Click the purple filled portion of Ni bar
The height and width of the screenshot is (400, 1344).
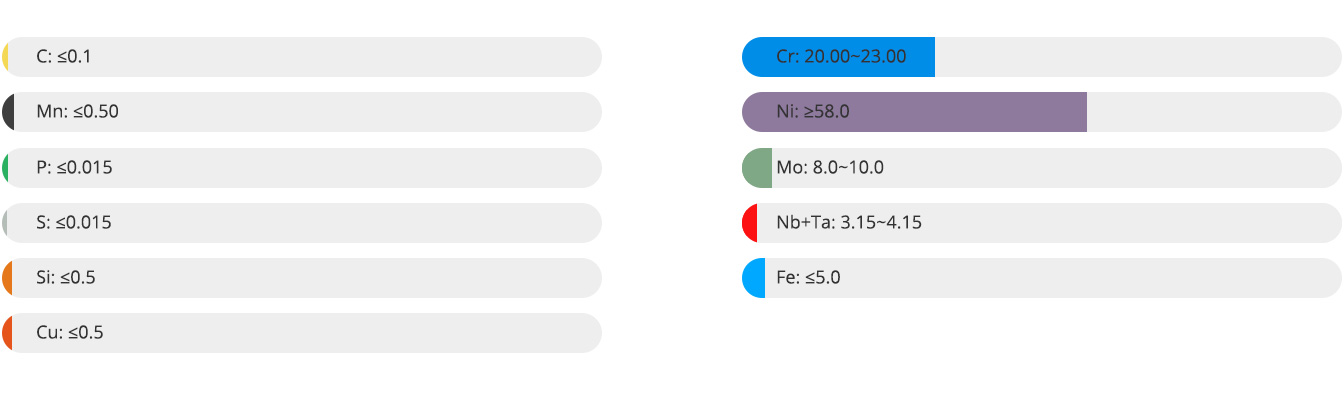click(914, 112)
